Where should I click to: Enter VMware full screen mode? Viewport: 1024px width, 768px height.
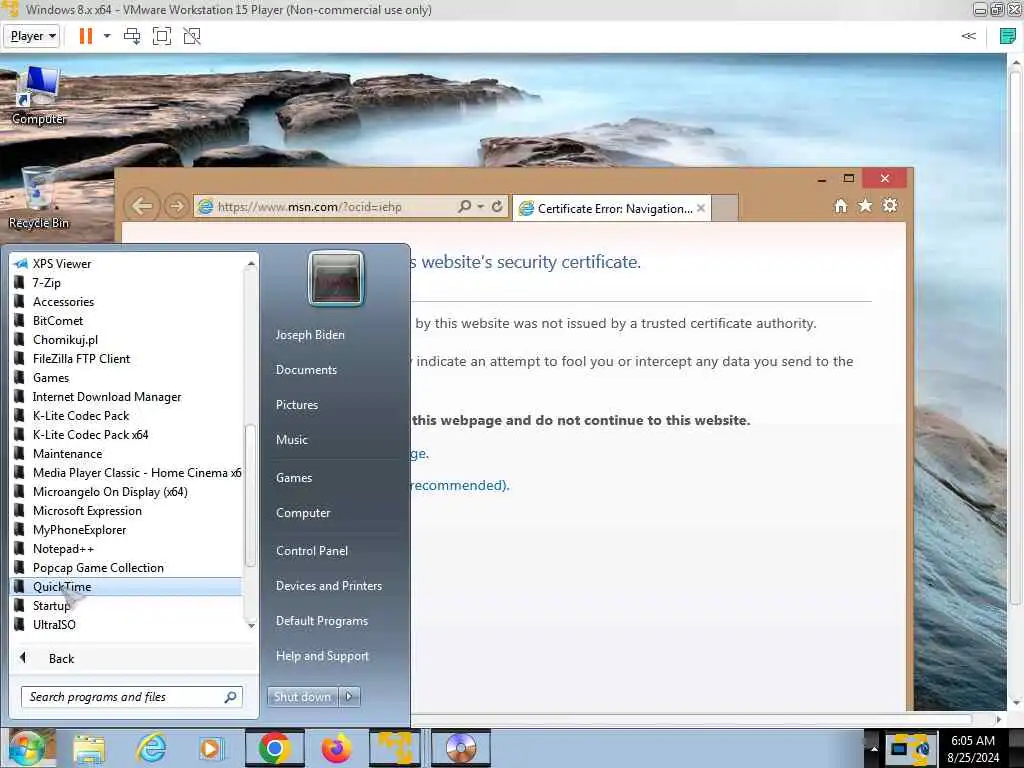[162, 36]
